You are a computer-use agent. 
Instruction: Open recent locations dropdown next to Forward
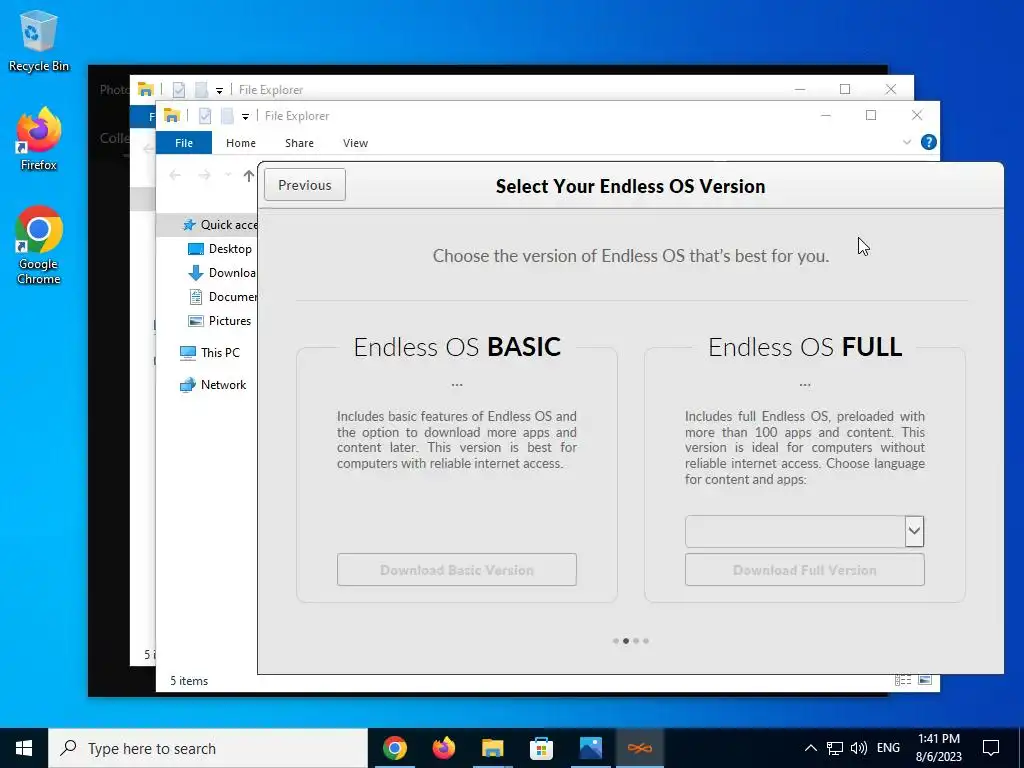tap(228, 175)
